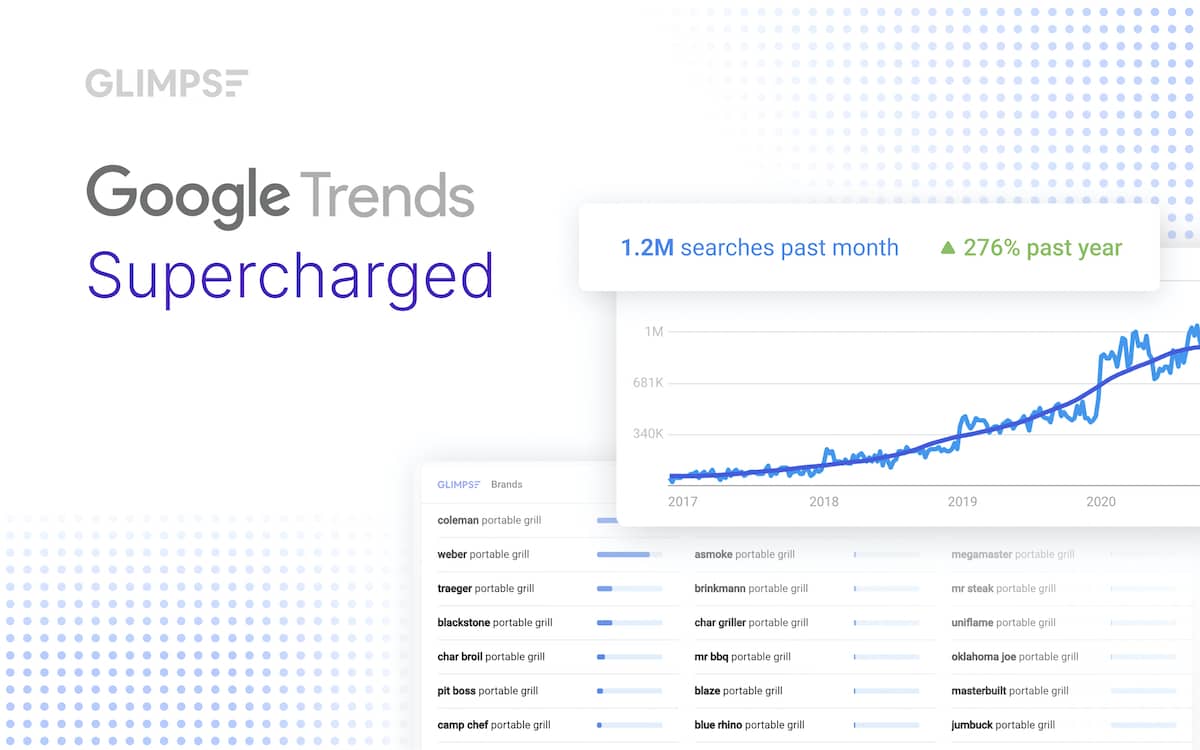Click the green upward triangle trend icon
The height and width of the screenshot is (750, 1200).
click(x=948, y=248)
